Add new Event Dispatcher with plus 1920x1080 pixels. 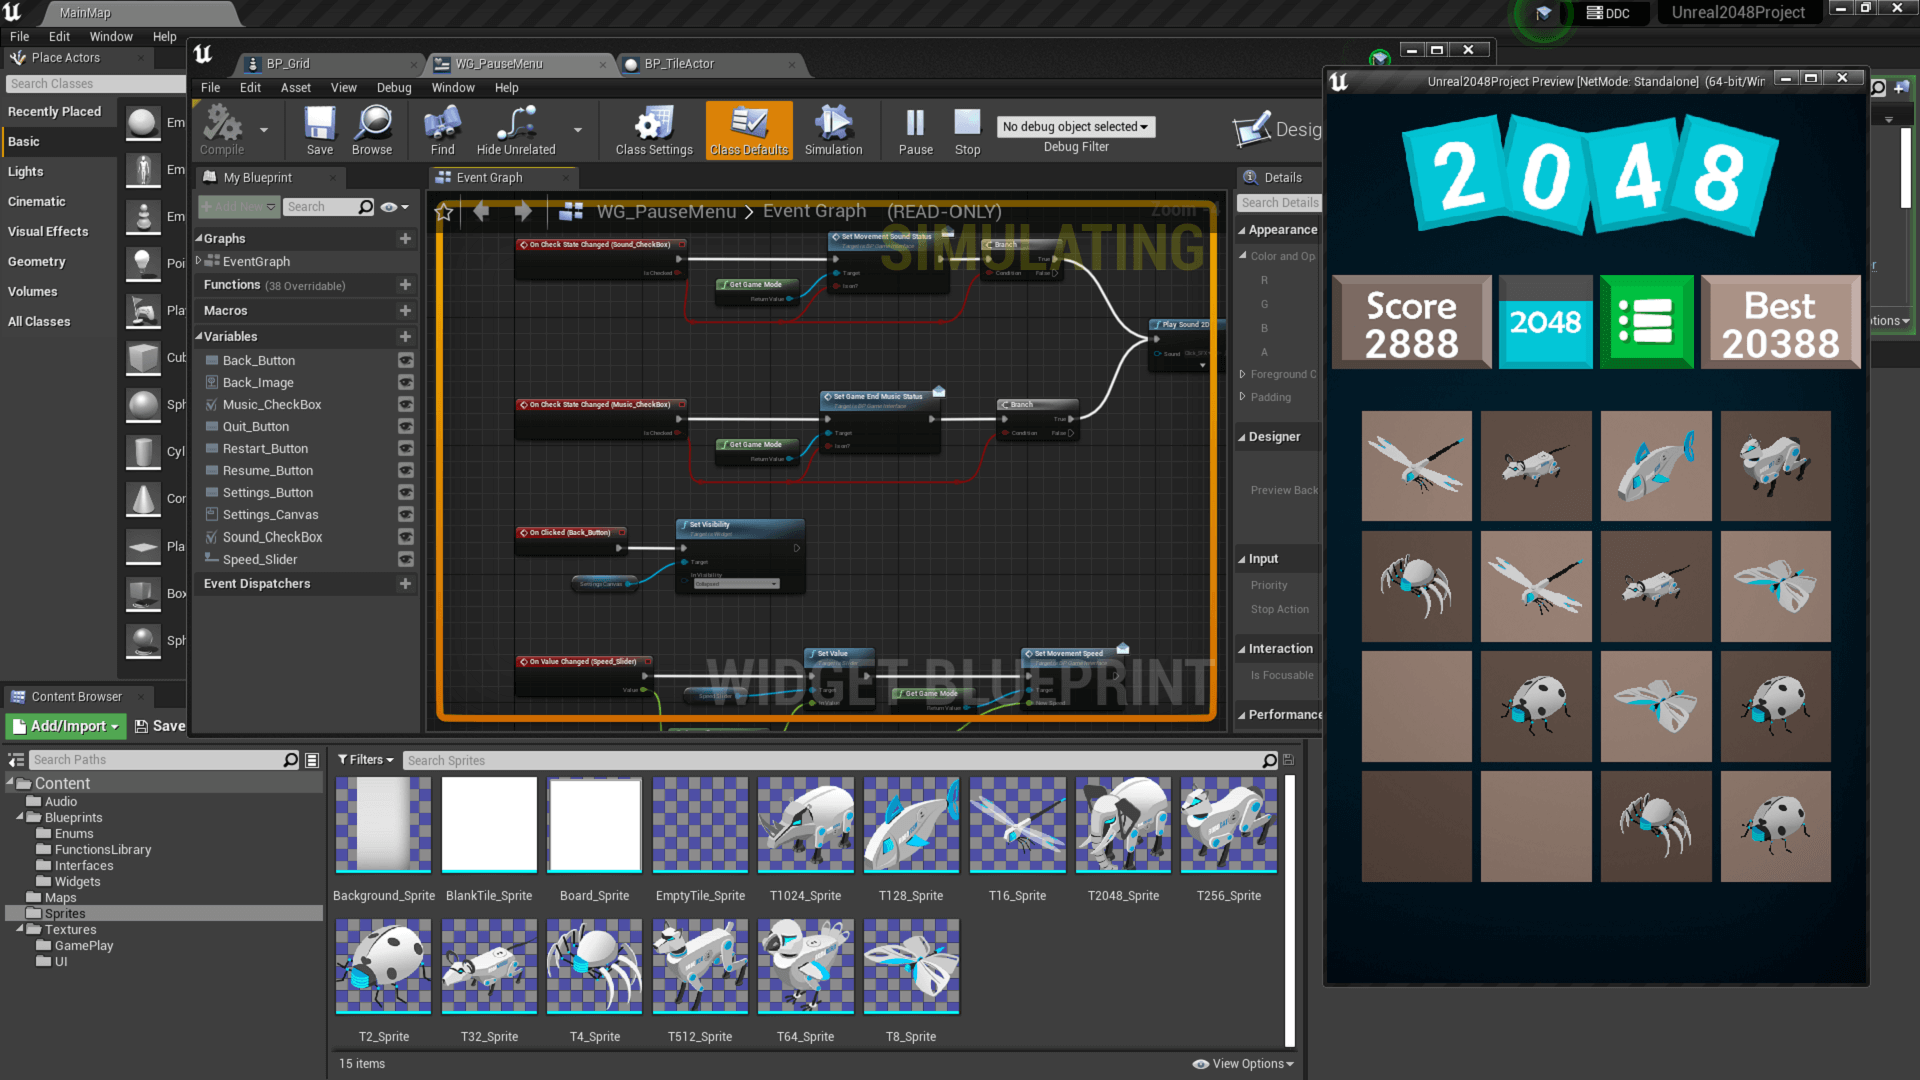(x=405, y=584)
